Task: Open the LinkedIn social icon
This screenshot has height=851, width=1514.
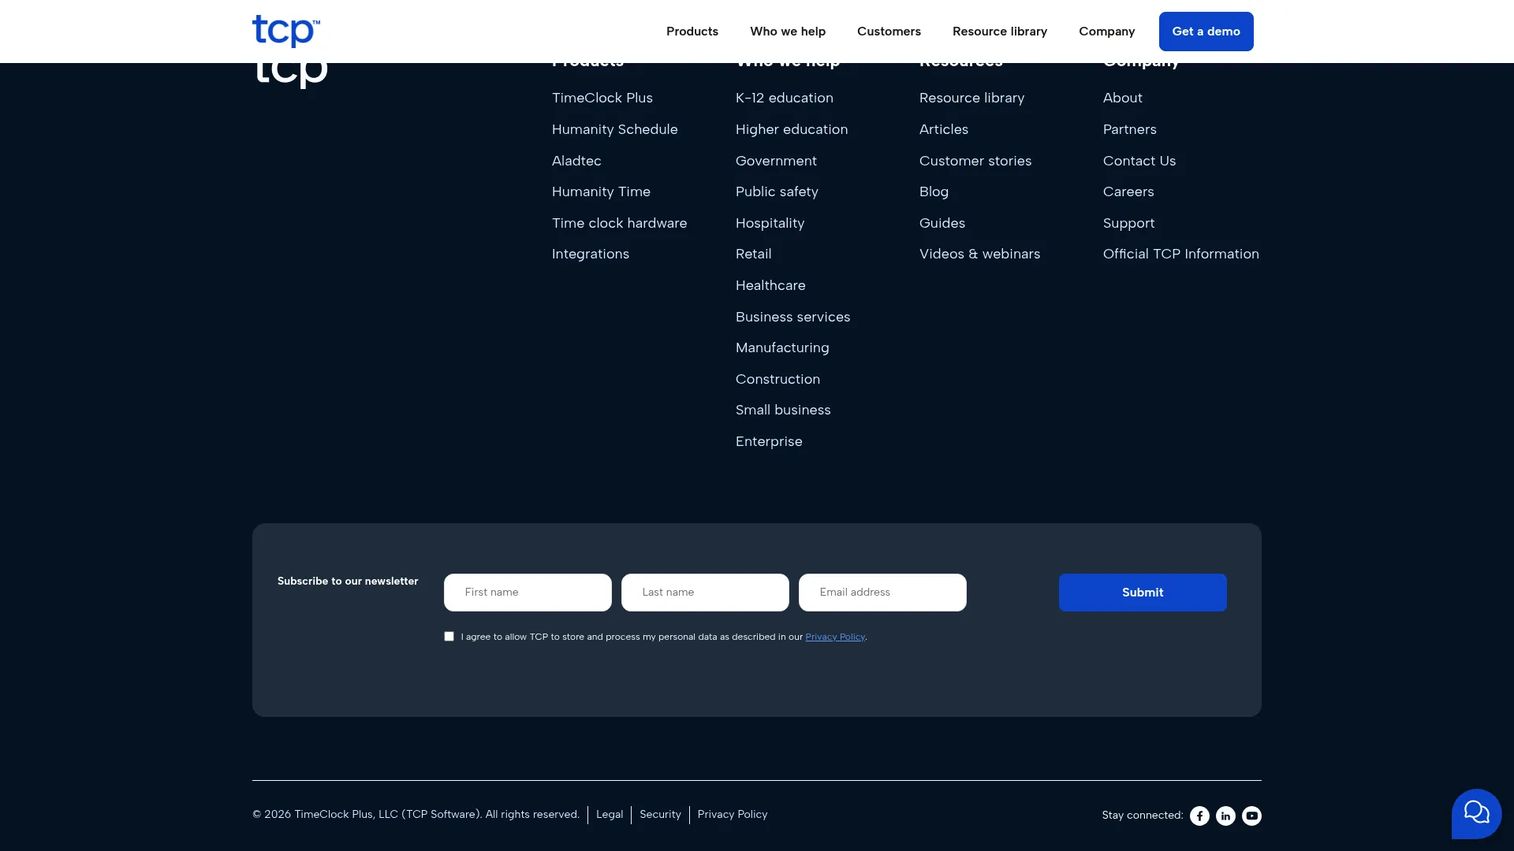Action: [x=1225, y=816]
